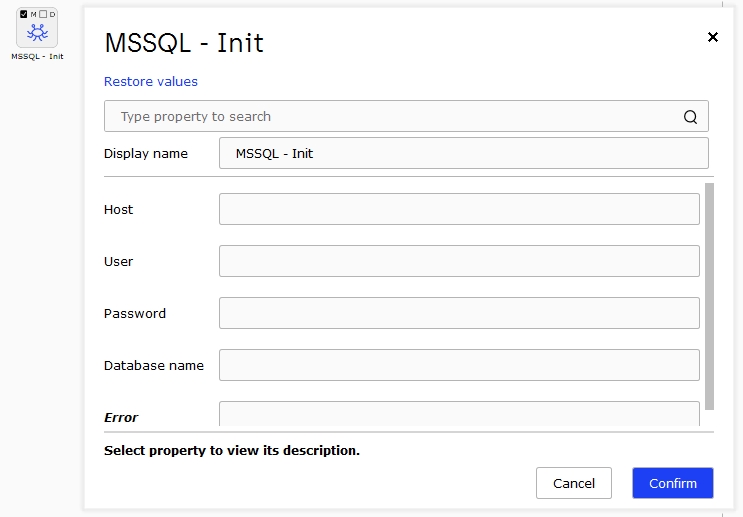Click the Restore values link
Image resolution: width=743 pixels, height=517 pixels.
(151, 82)
